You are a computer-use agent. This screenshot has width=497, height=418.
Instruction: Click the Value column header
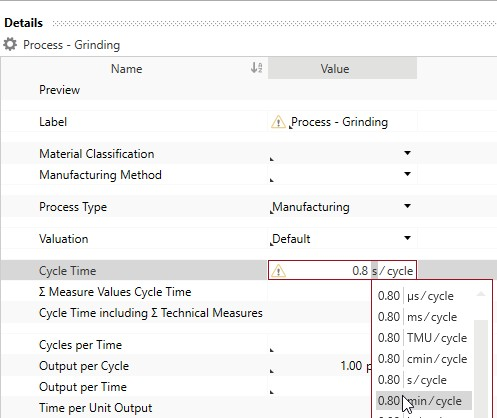click(x=342, y=68)
